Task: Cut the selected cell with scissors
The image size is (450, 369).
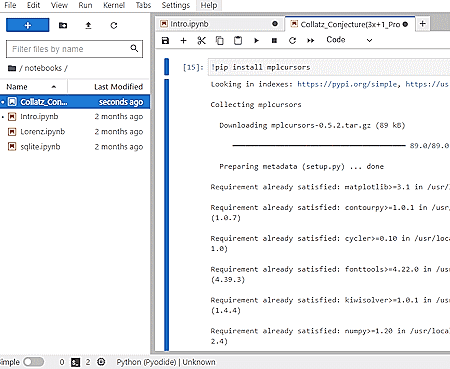Action: 201,41
